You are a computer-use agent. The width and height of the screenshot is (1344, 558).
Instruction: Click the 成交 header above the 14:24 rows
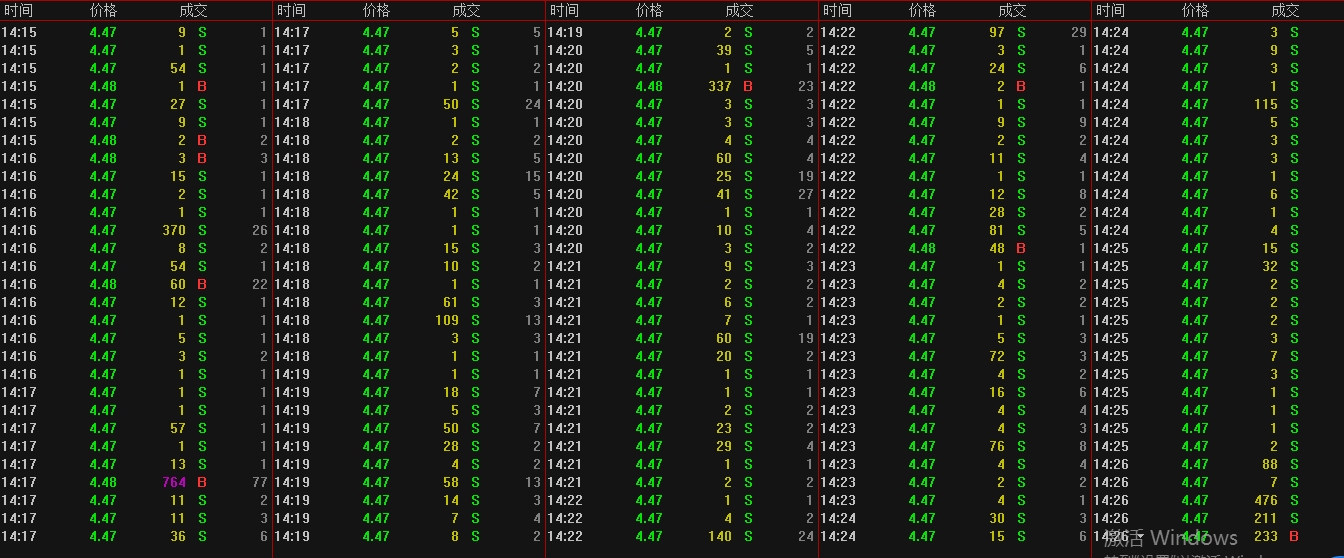click(x=1285, y=11)
